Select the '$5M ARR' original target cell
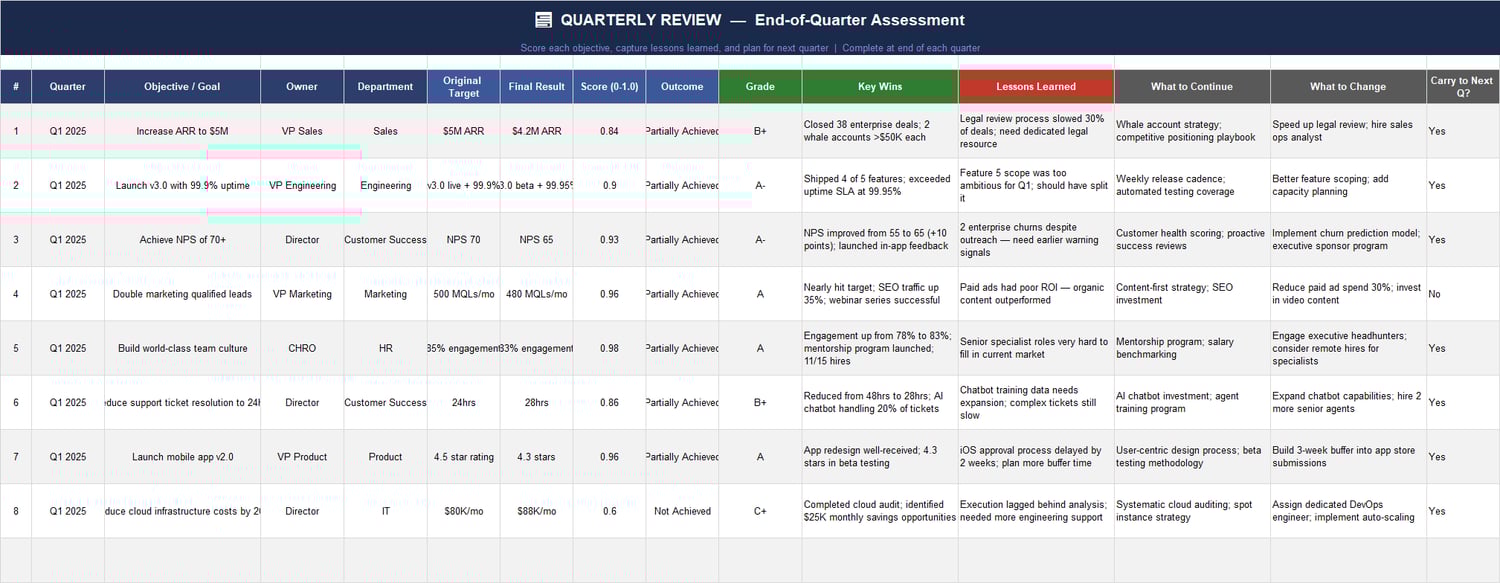 (x=463, y=130)
